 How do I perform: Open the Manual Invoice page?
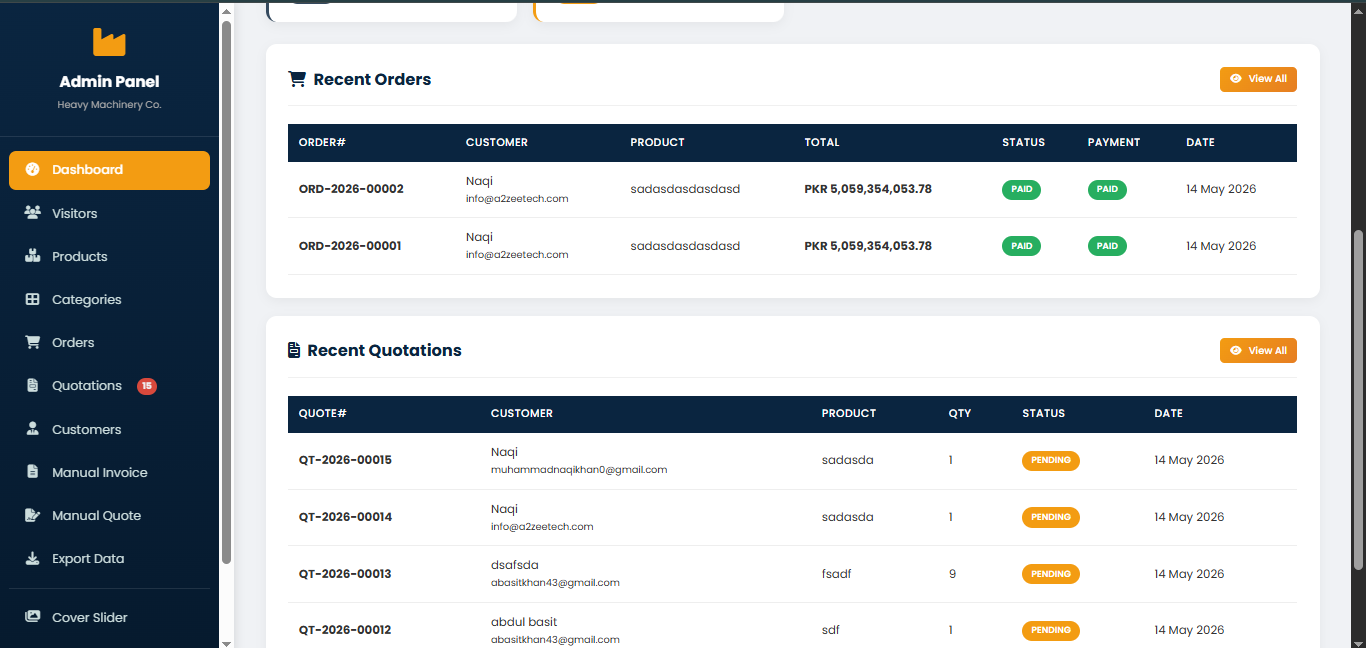109,472
